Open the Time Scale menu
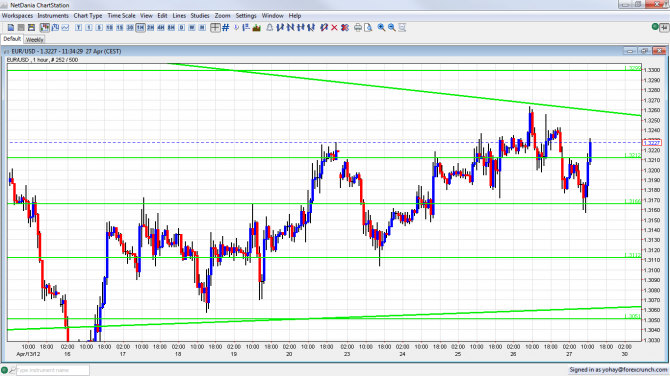 (x=121, y=16)
